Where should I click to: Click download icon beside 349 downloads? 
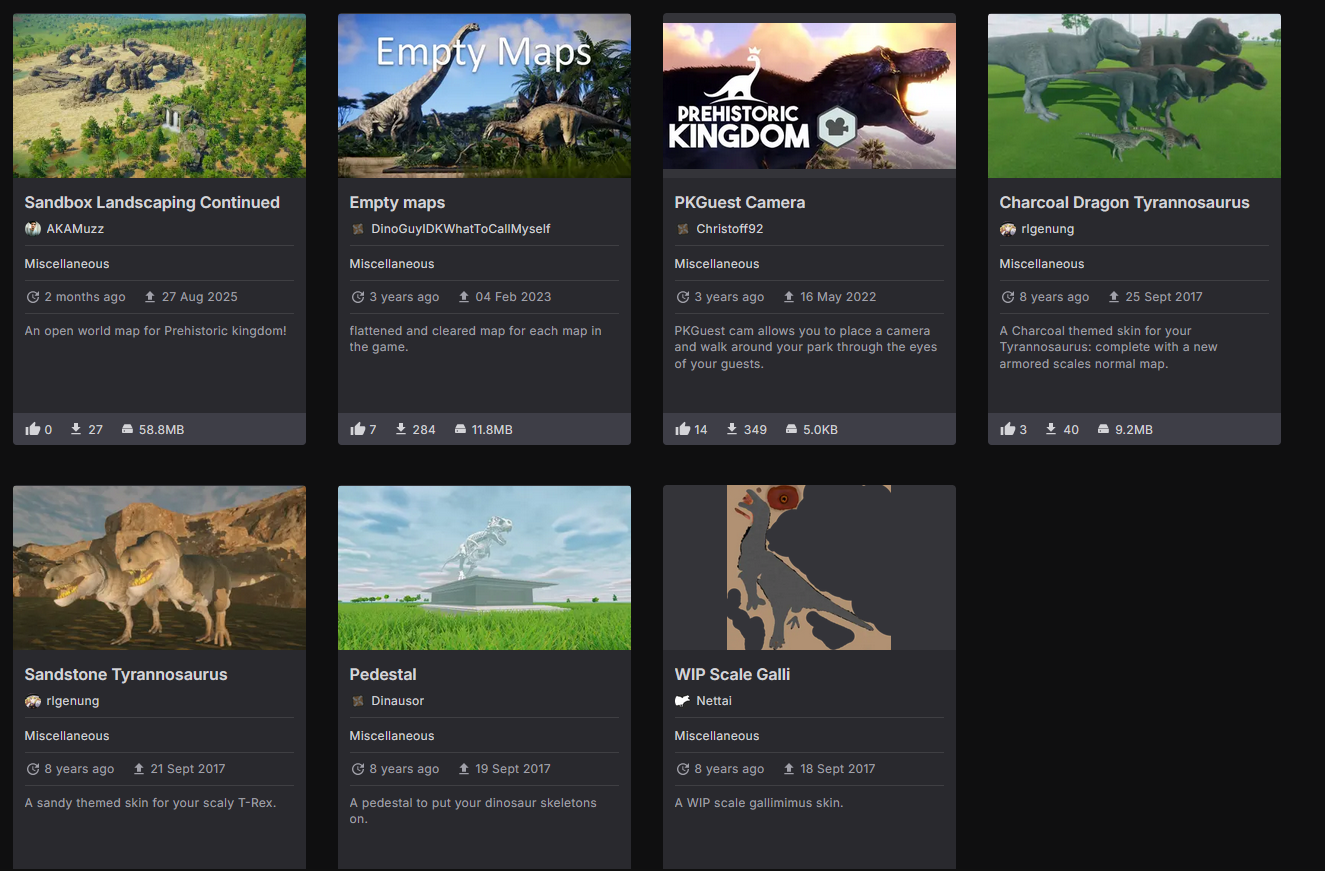pyautogui.click(x=732, y=429)
